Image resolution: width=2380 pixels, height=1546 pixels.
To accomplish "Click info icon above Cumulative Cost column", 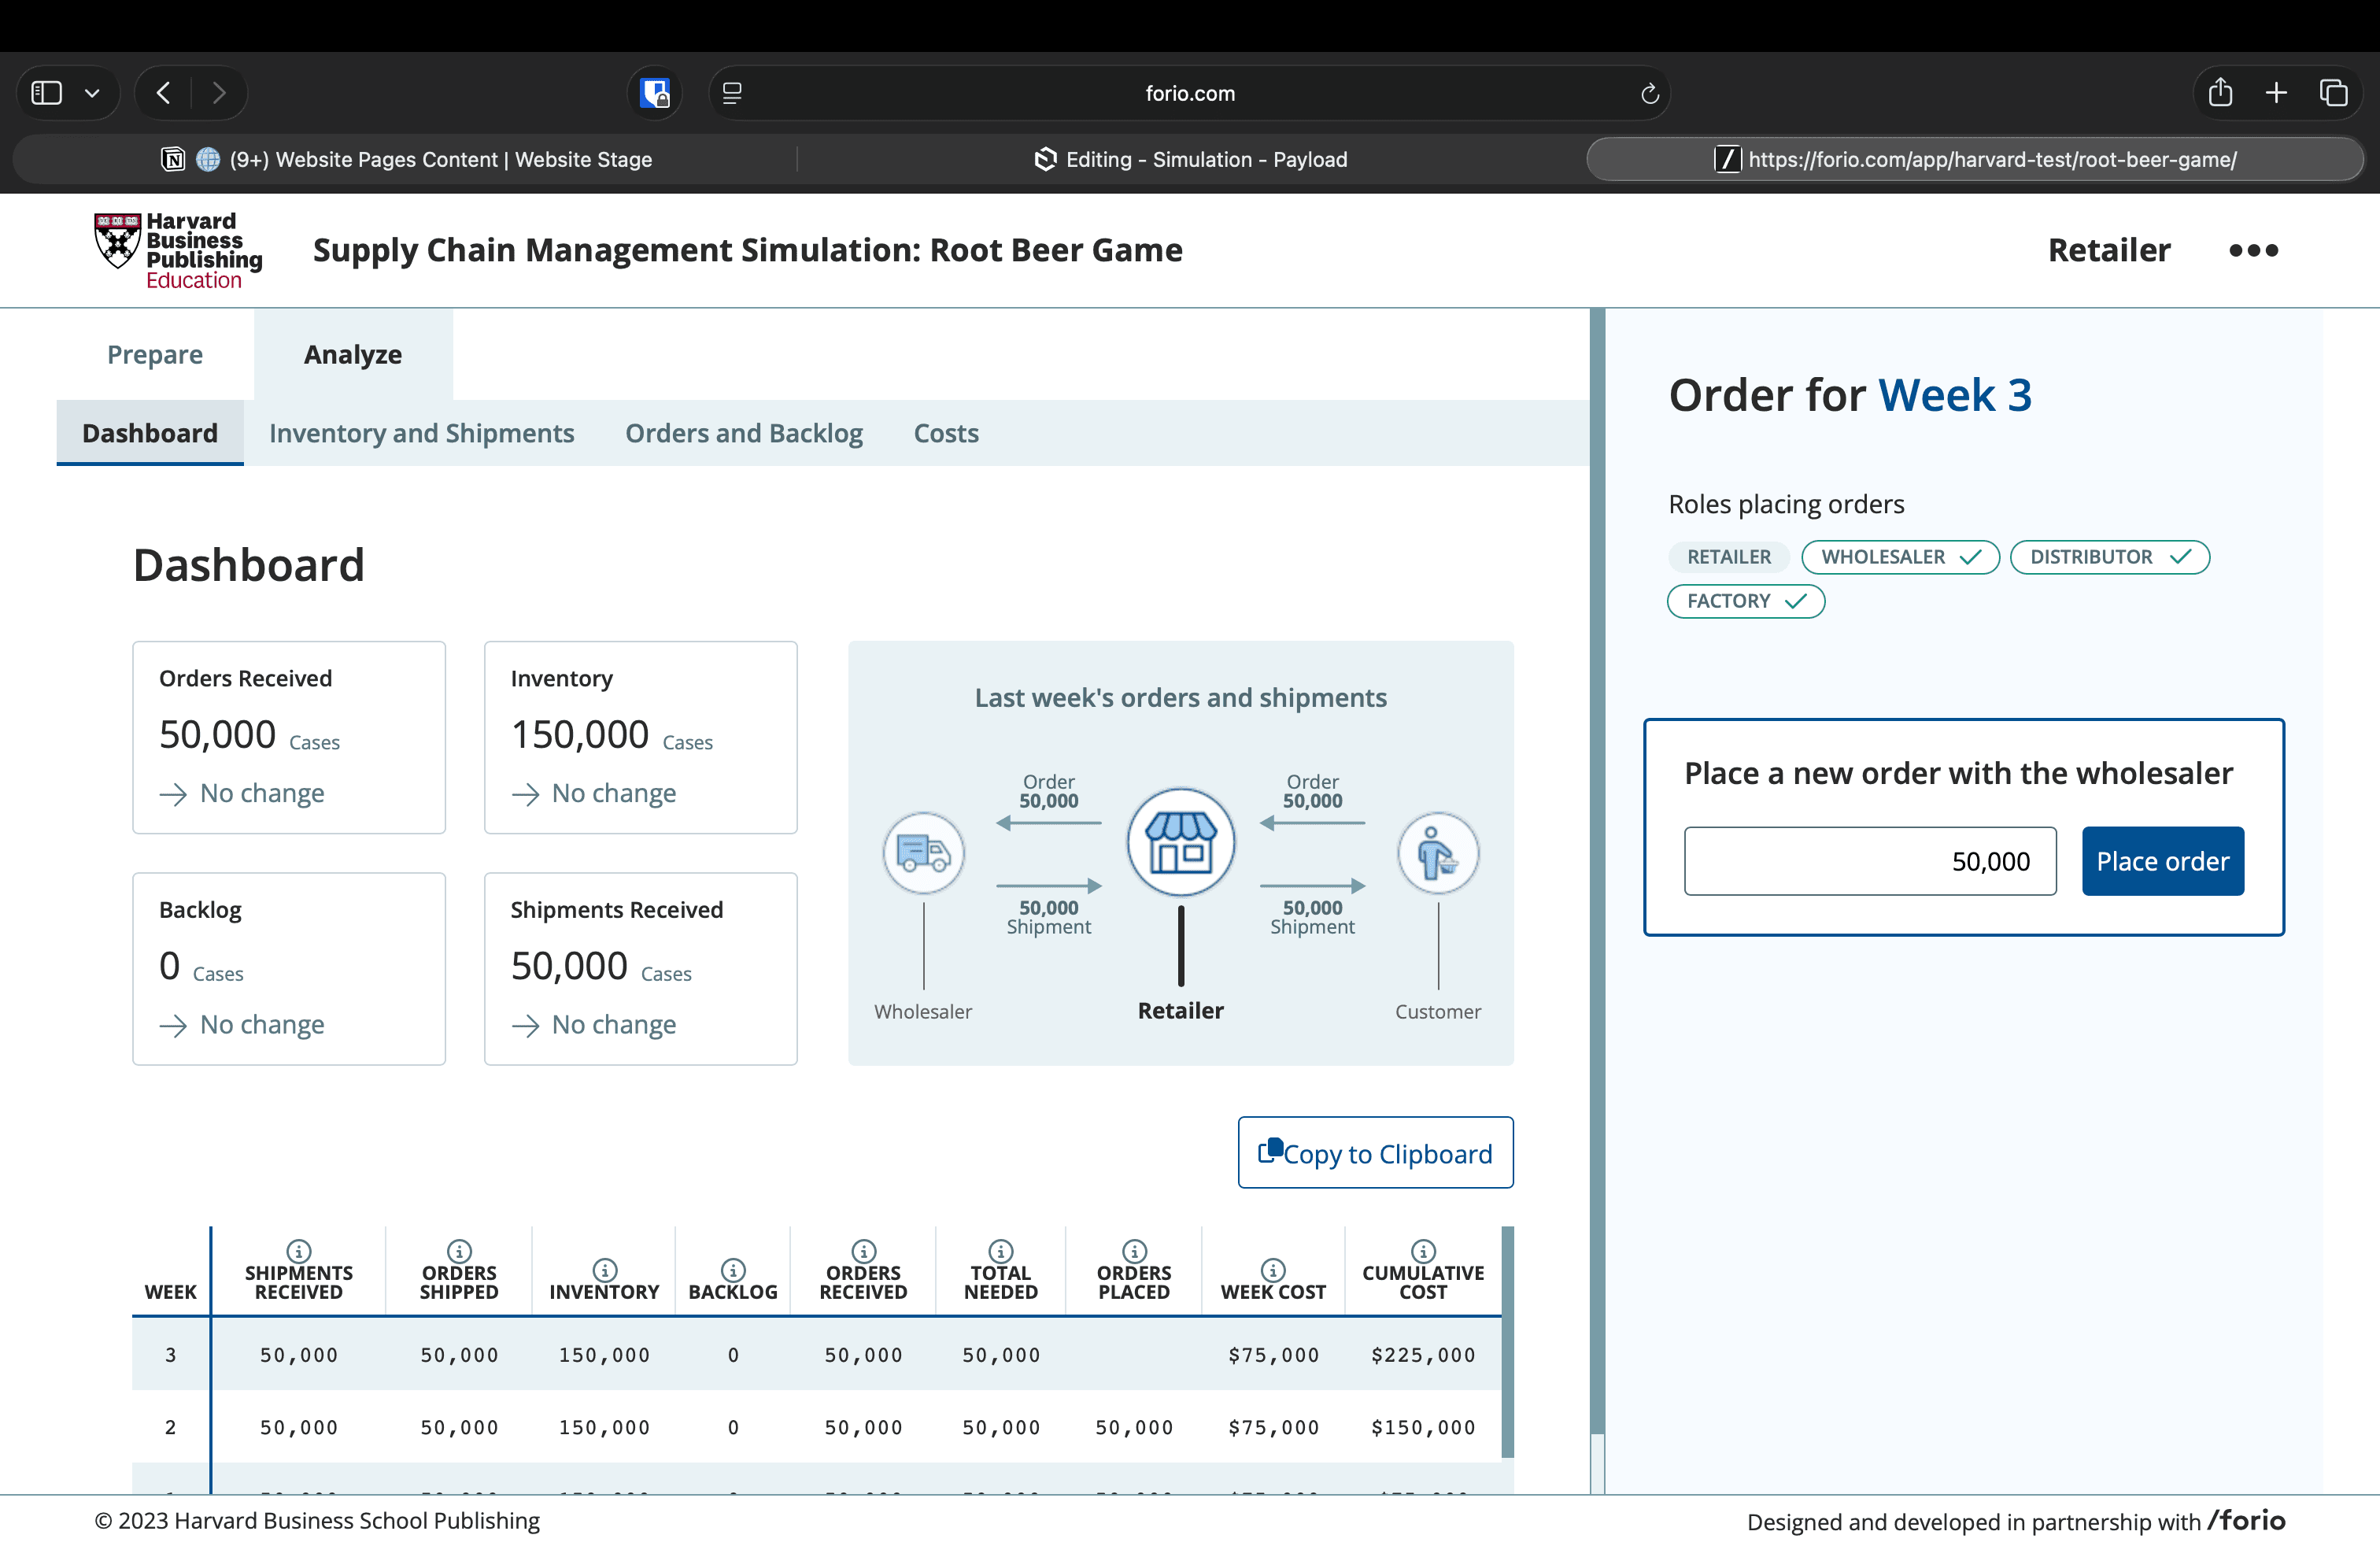I will (x=1422, y=1250).
